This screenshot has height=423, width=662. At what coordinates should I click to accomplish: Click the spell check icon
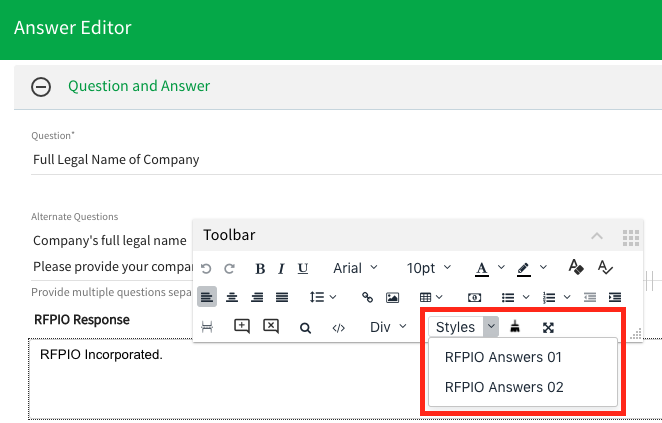(605, 267)
